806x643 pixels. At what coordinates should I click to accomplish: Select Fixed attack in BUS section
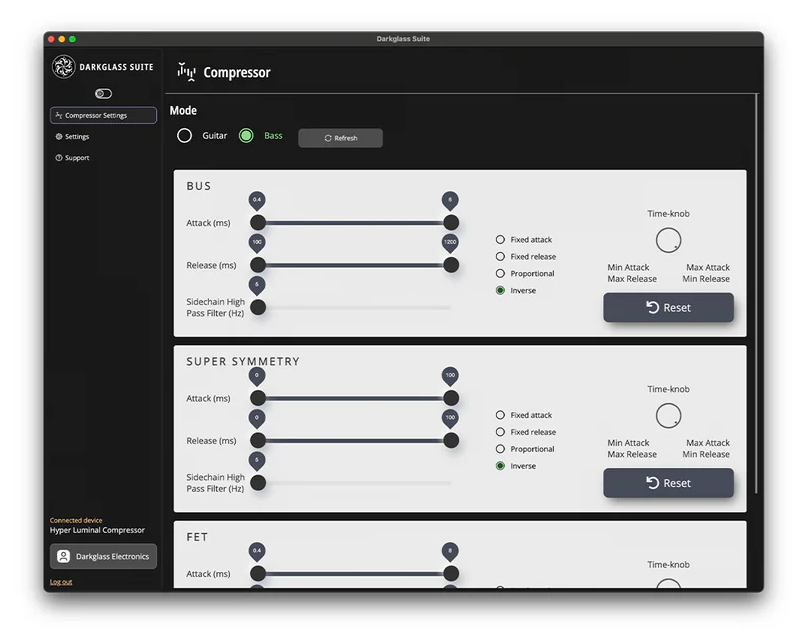click(x=500, y=240)
